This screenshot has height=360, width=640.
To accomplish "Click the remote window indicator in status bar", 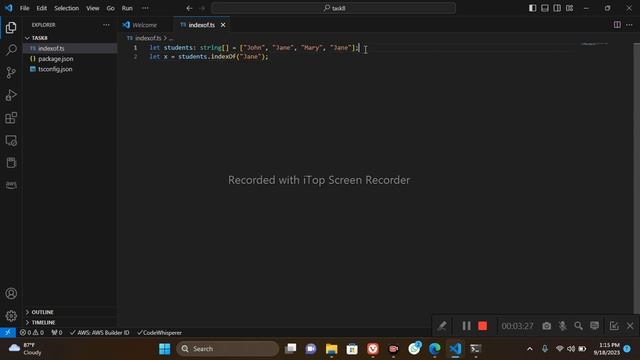I will [x=8, y=333].
